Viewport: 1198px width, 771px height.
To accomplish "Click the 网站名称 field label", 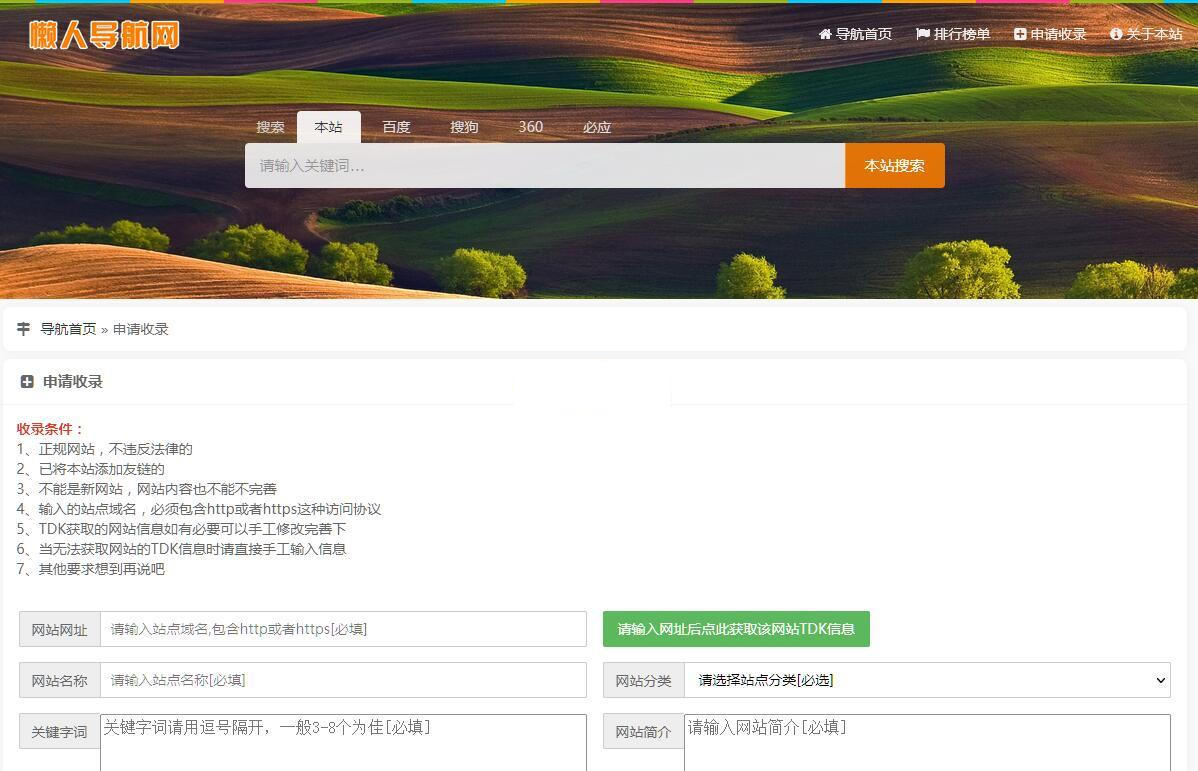I will [60, 681].
